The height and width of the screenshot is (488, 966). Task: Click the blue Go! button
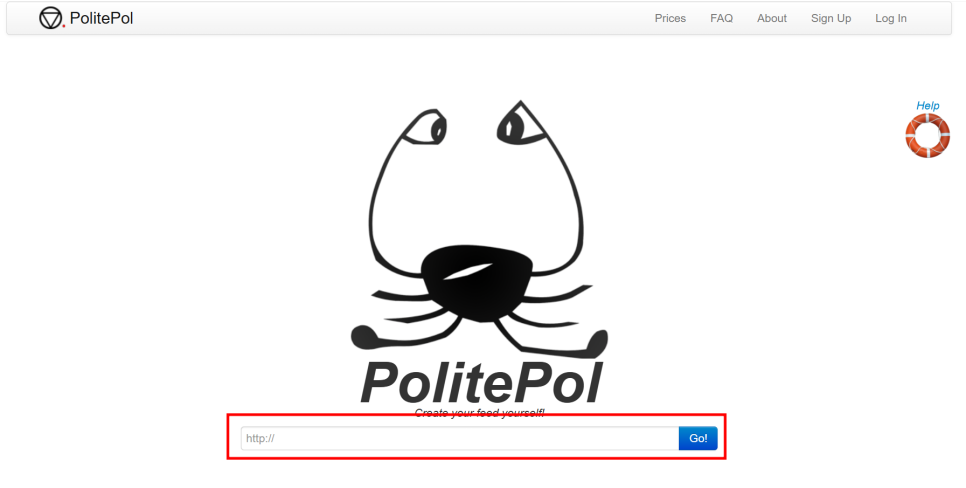(x=698, y=439)
